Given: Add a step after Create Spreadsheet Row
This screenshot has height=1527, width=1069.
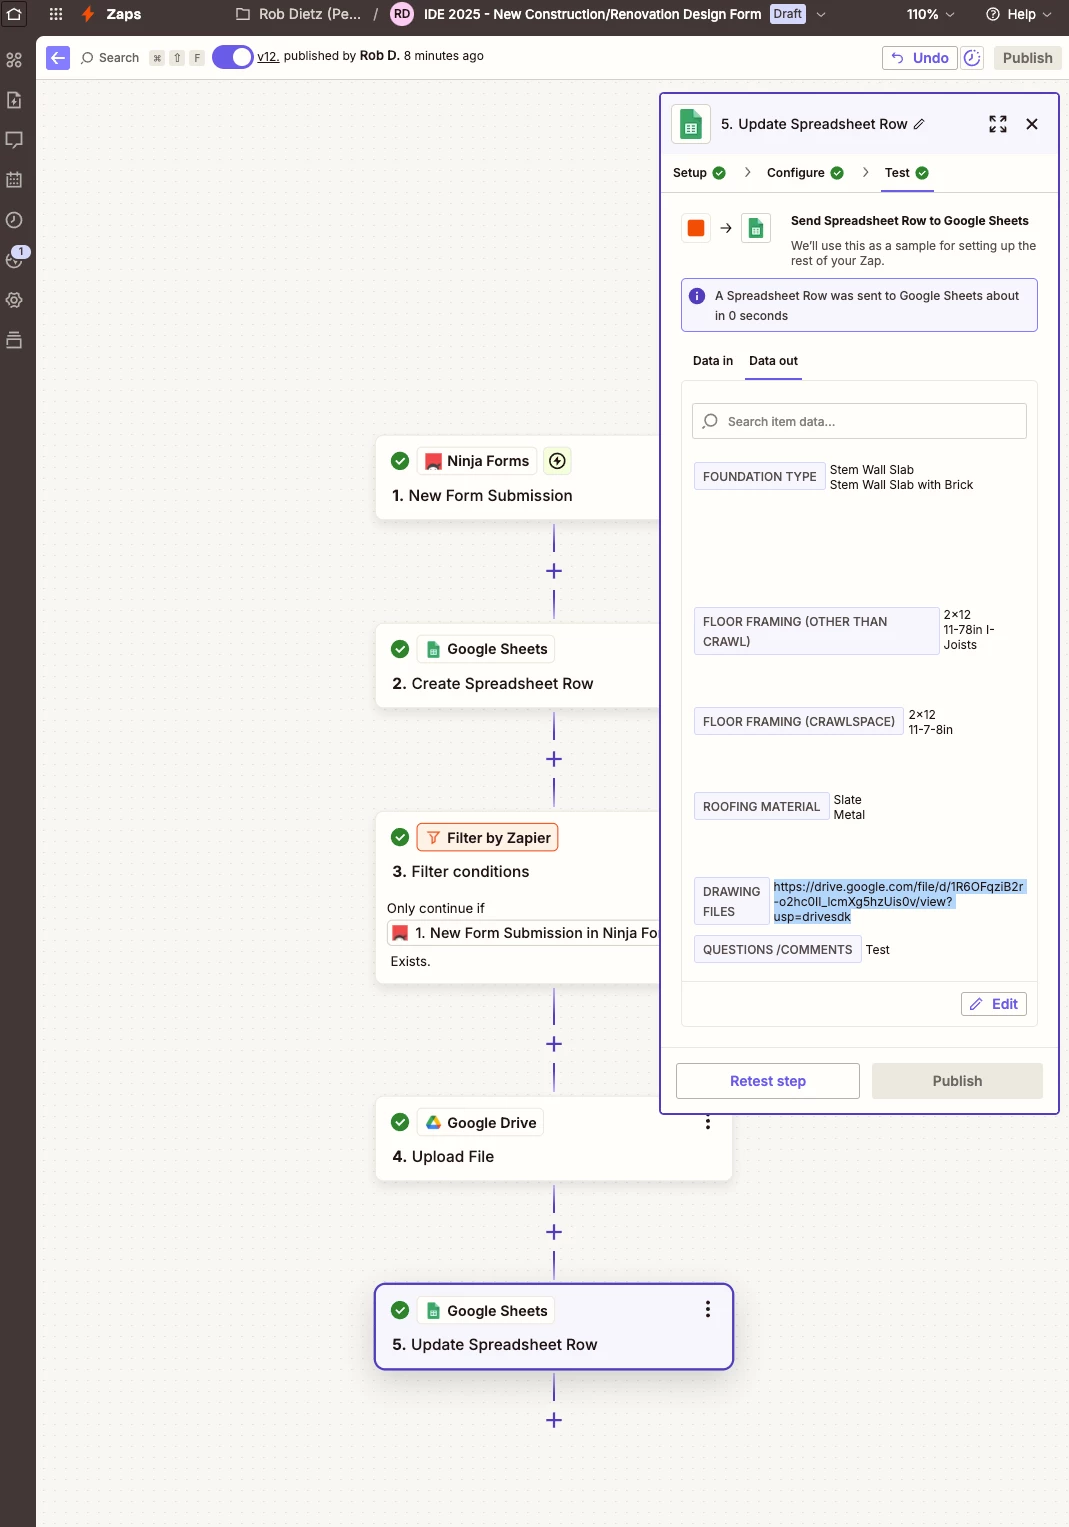Looking at the screenshot, I should (554, 759).
